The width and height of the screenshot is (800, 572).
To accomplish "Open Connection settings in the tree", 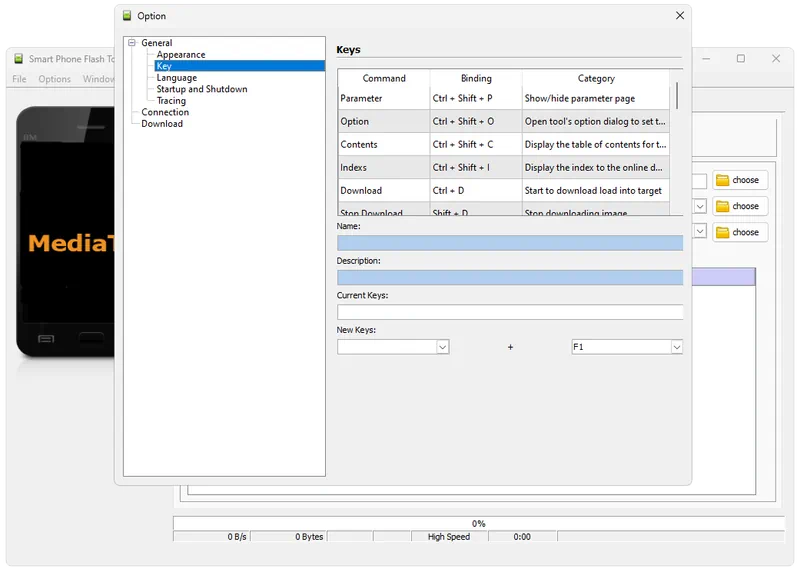I will pos(165,112).
